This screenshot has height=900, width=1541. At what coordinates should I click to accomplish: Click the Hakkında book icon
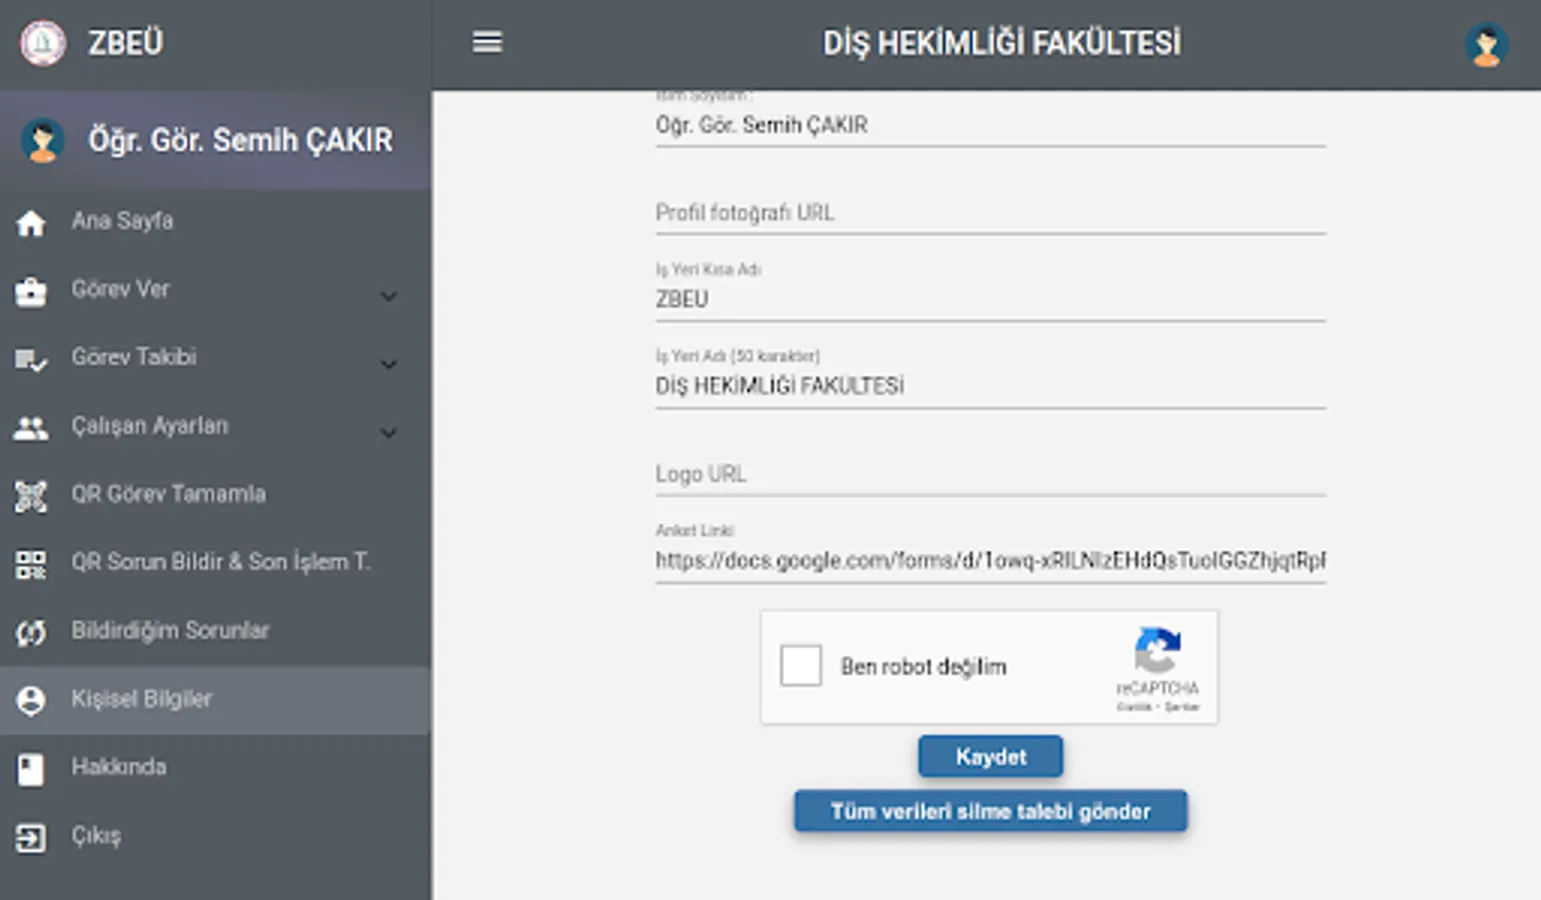click(x=31, y=768)
